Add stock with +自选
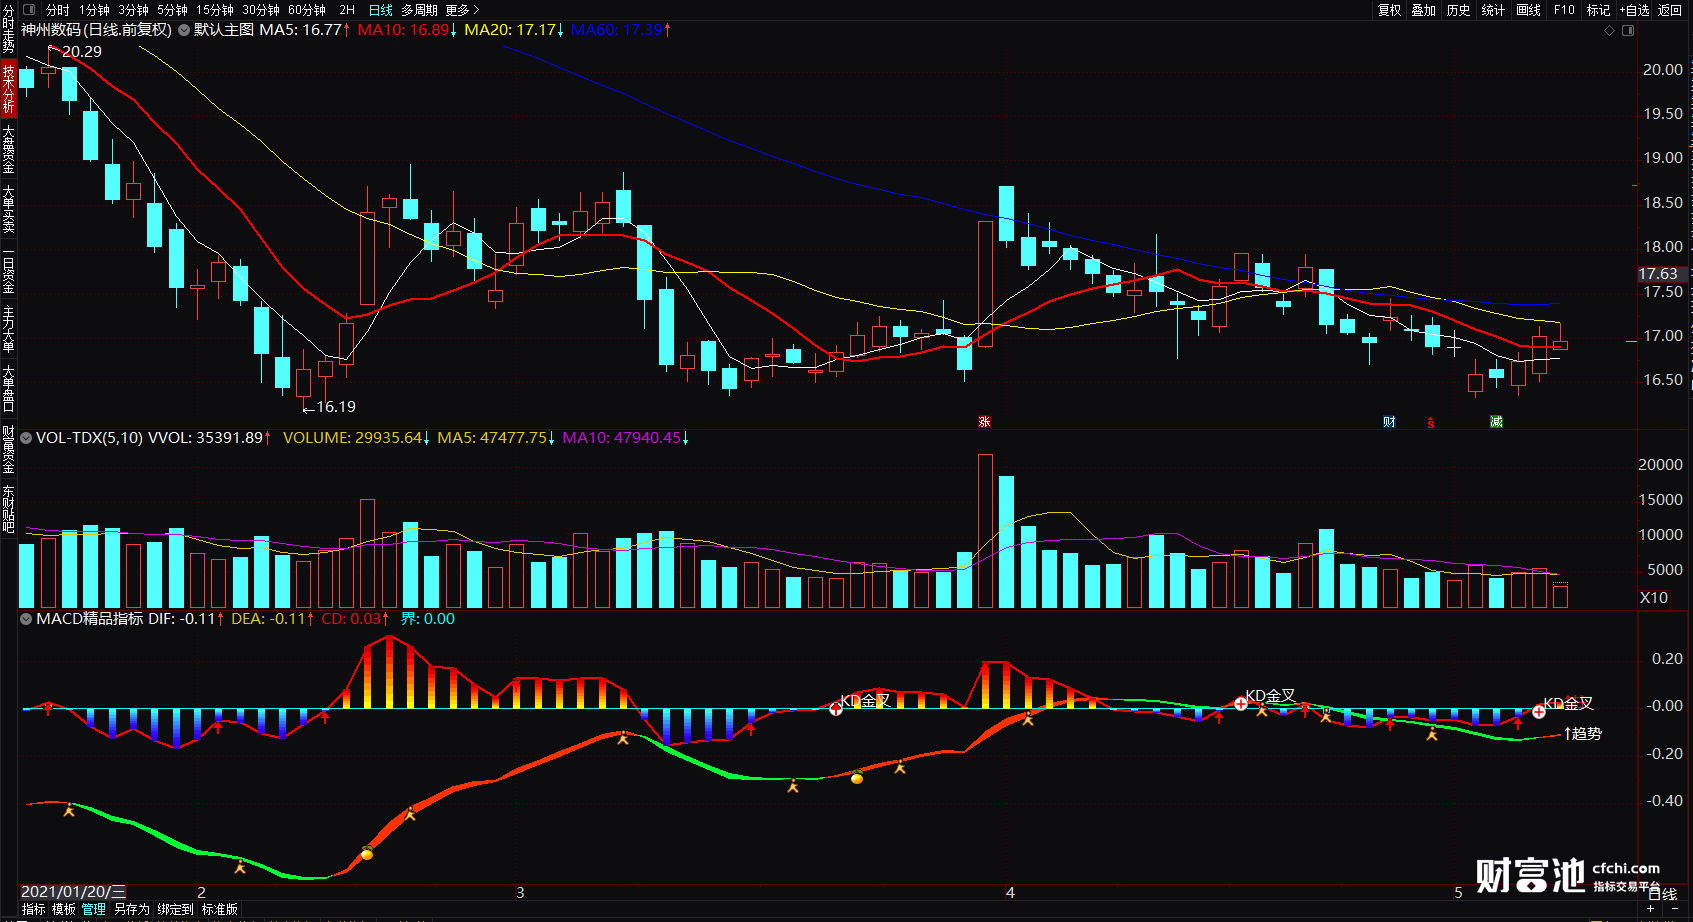 1635,10
